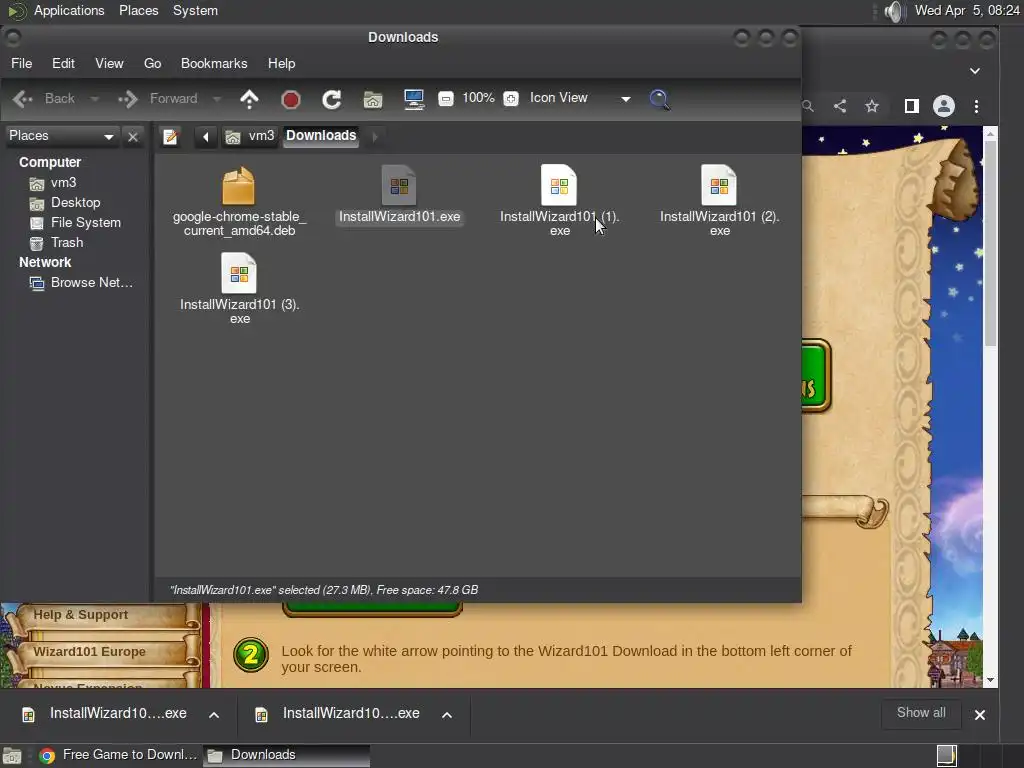Zoom in with the plus icon
1024x768 pixels.
coord(511,99)
